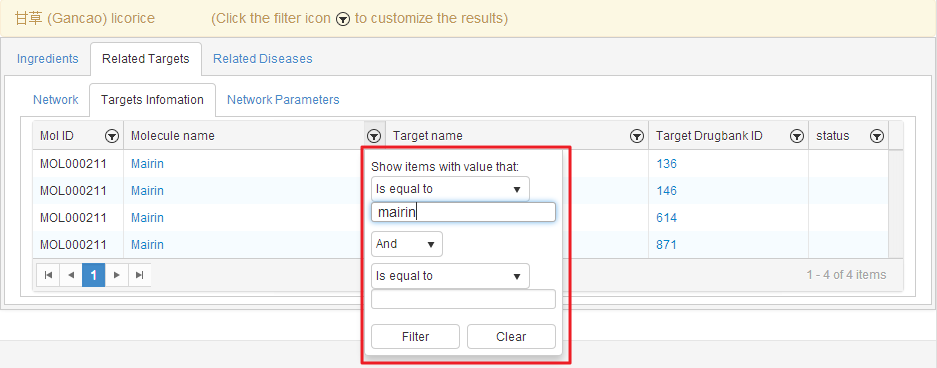
Task: Switch to Related Diseases tab
Action: click(263, 59)
